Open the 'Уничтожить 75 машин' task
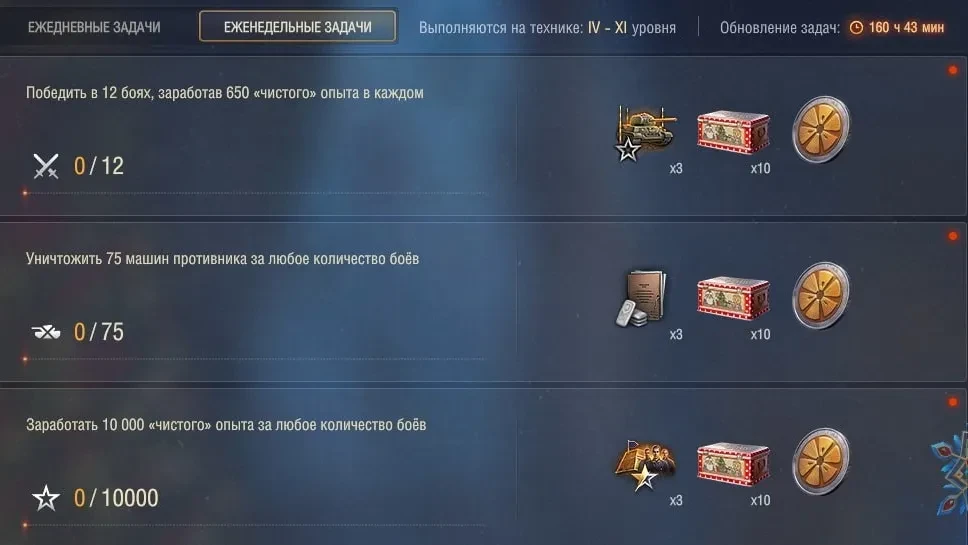Viewport: 968px width, 545px height. tap(222, 259)
